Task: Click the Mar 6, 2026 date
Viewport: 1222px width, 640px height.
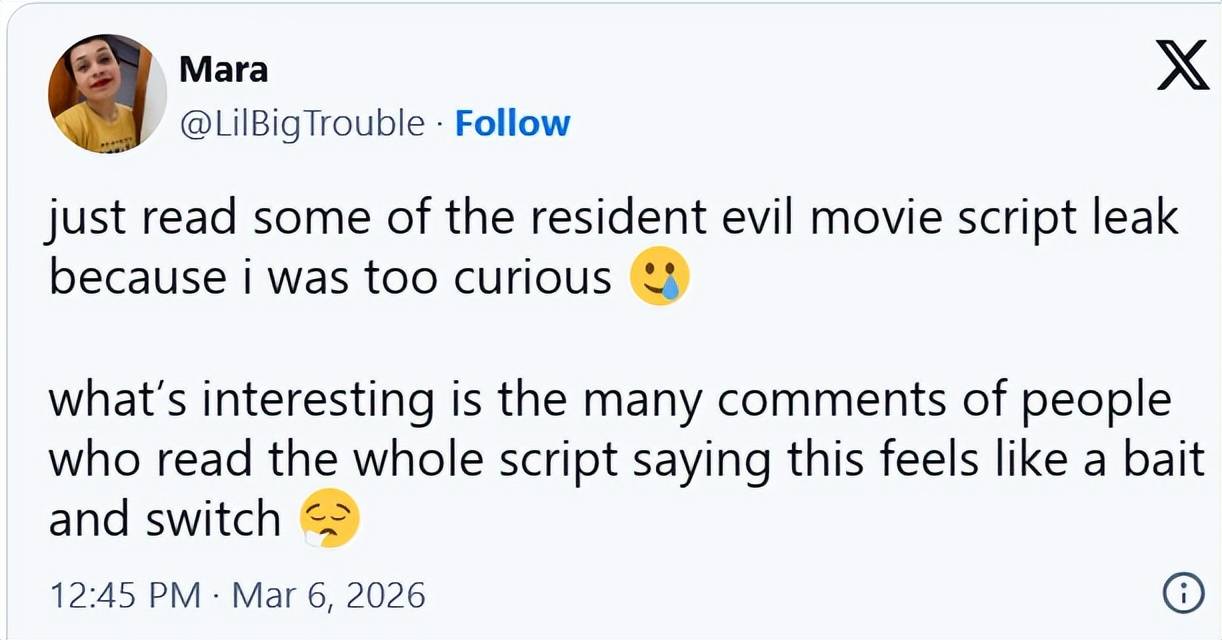Action: (x=328, y=596)
